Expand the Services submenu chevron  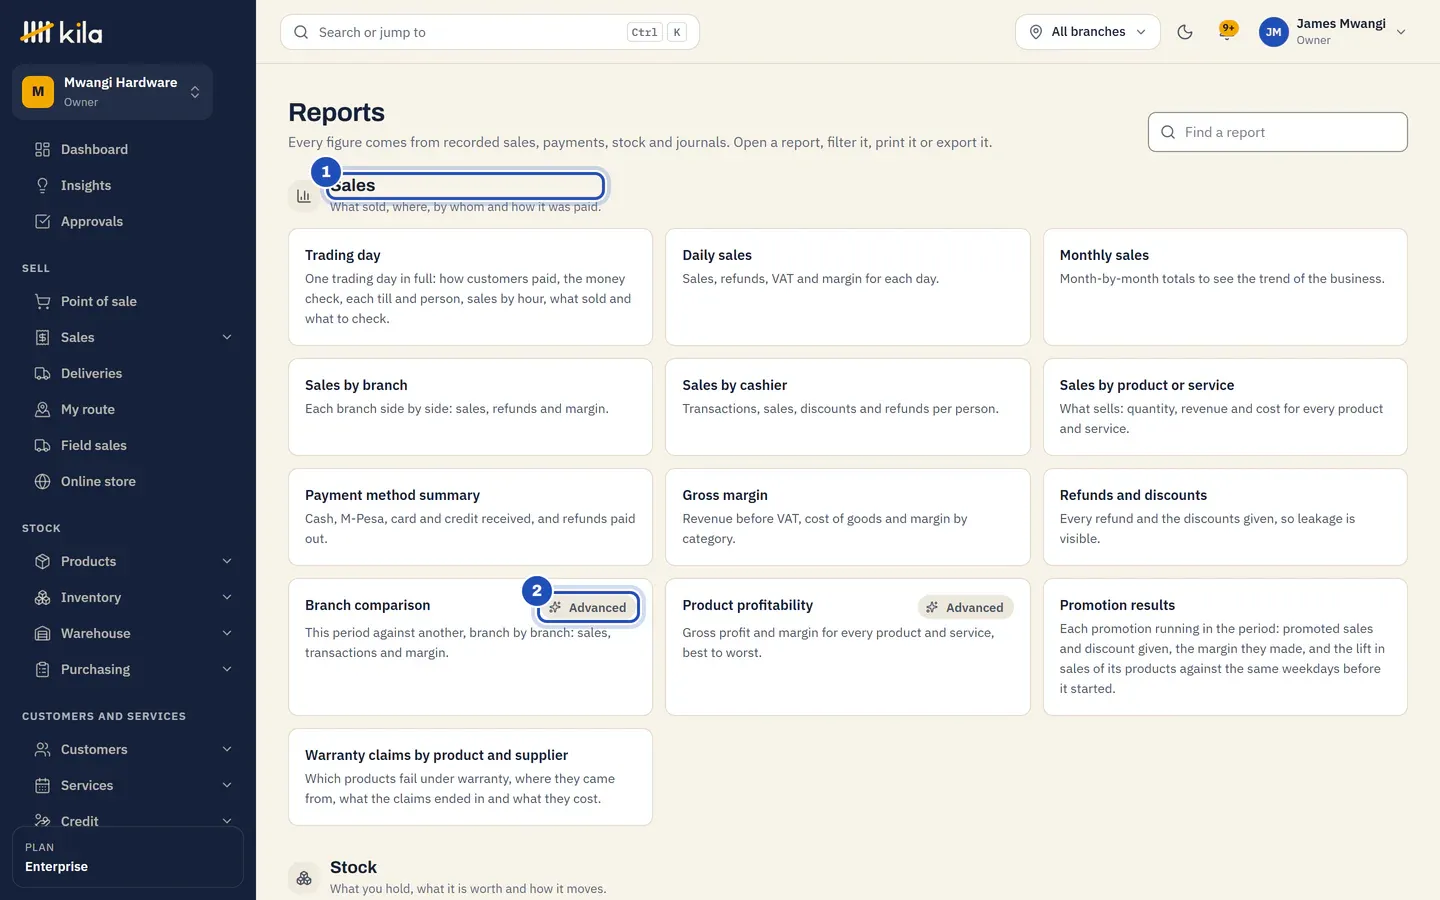coord(227,786)
